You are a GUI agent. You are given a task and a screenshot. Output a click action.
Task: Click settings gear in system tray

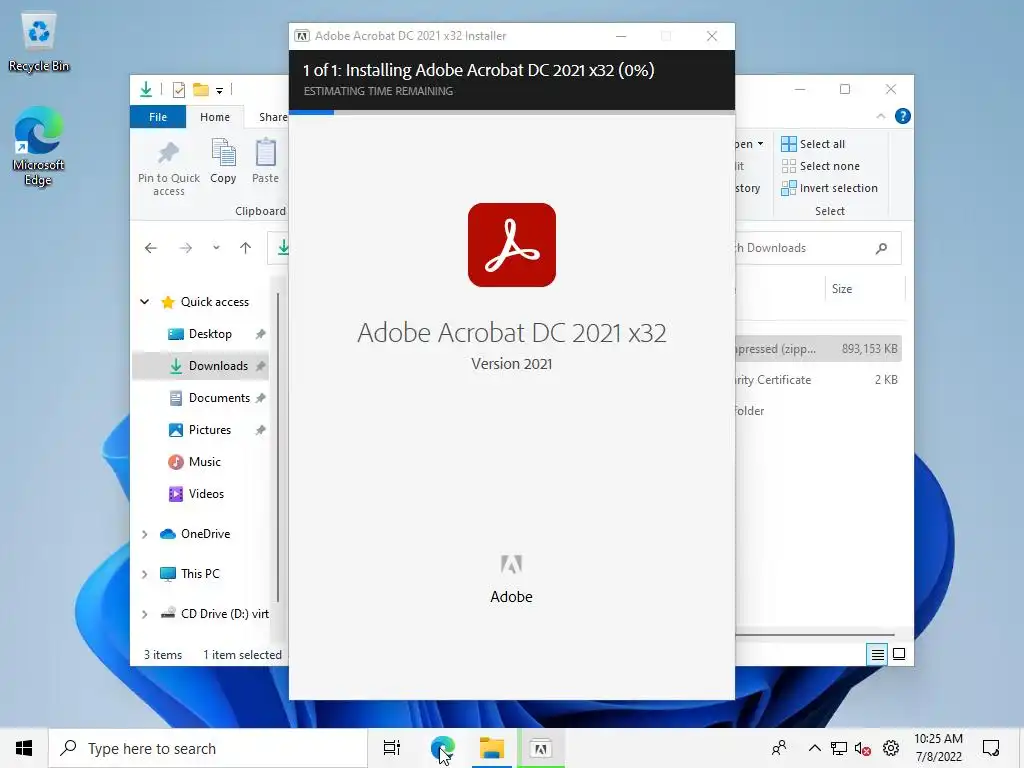(891, 748)
